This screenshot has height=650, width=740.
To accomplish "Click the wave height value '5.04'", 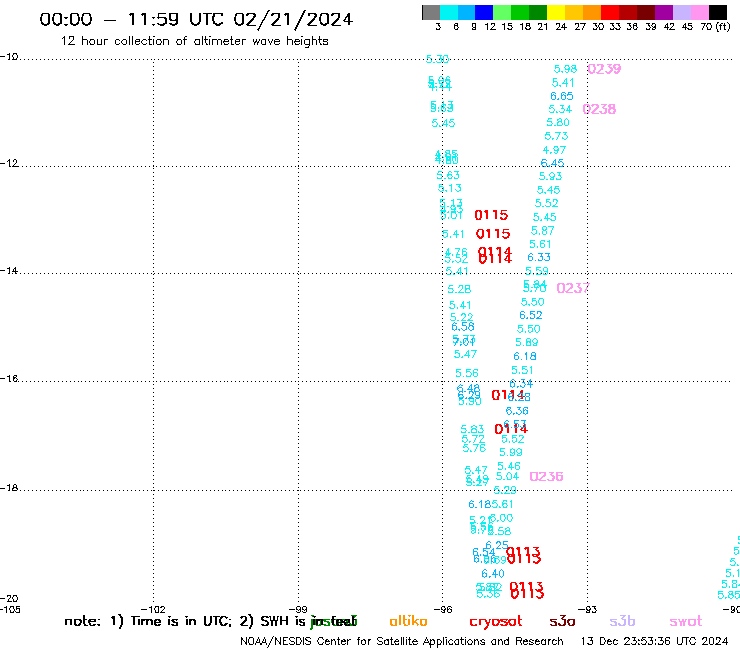I will click(x=507, y=477).
